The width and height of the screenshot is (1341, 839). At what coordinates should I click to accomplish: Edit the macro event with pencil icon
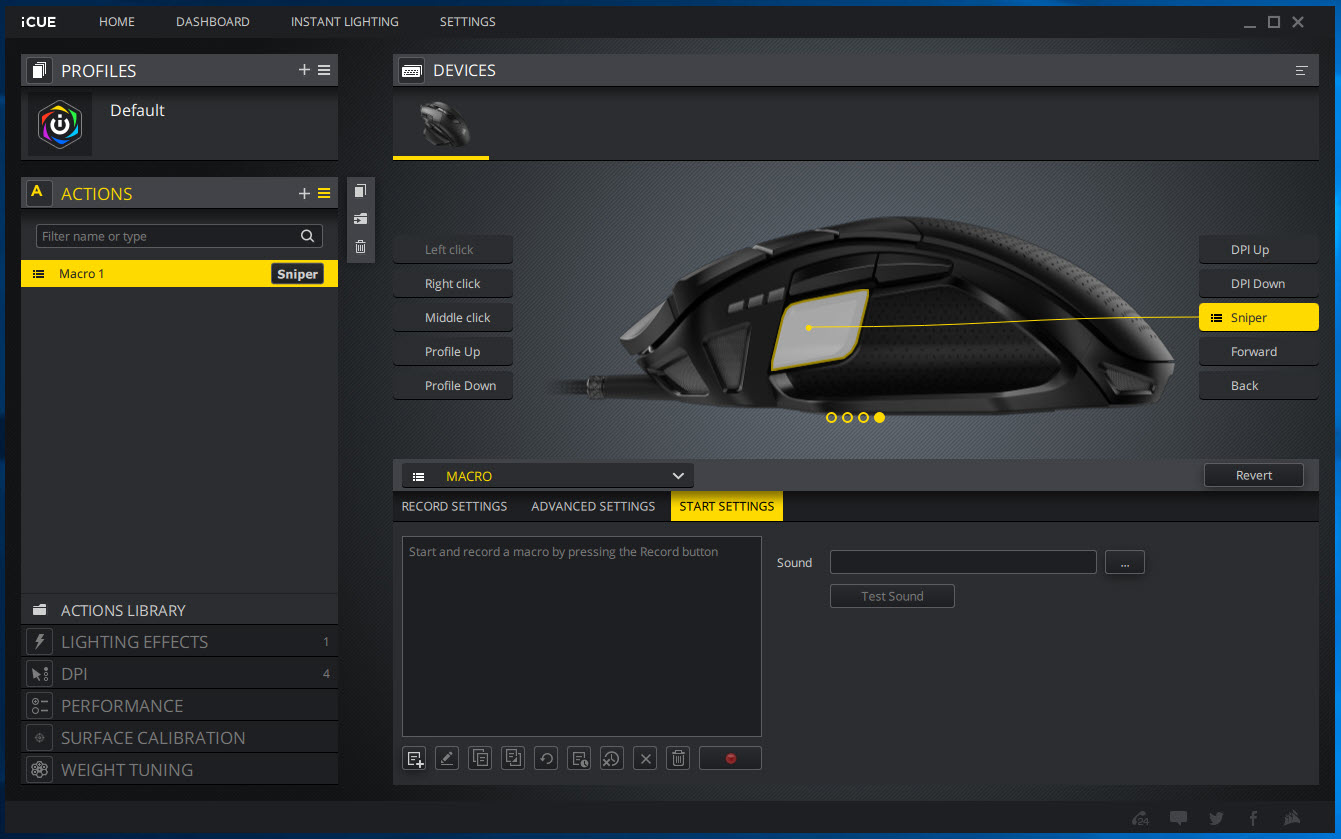click(x=447, y=758)
